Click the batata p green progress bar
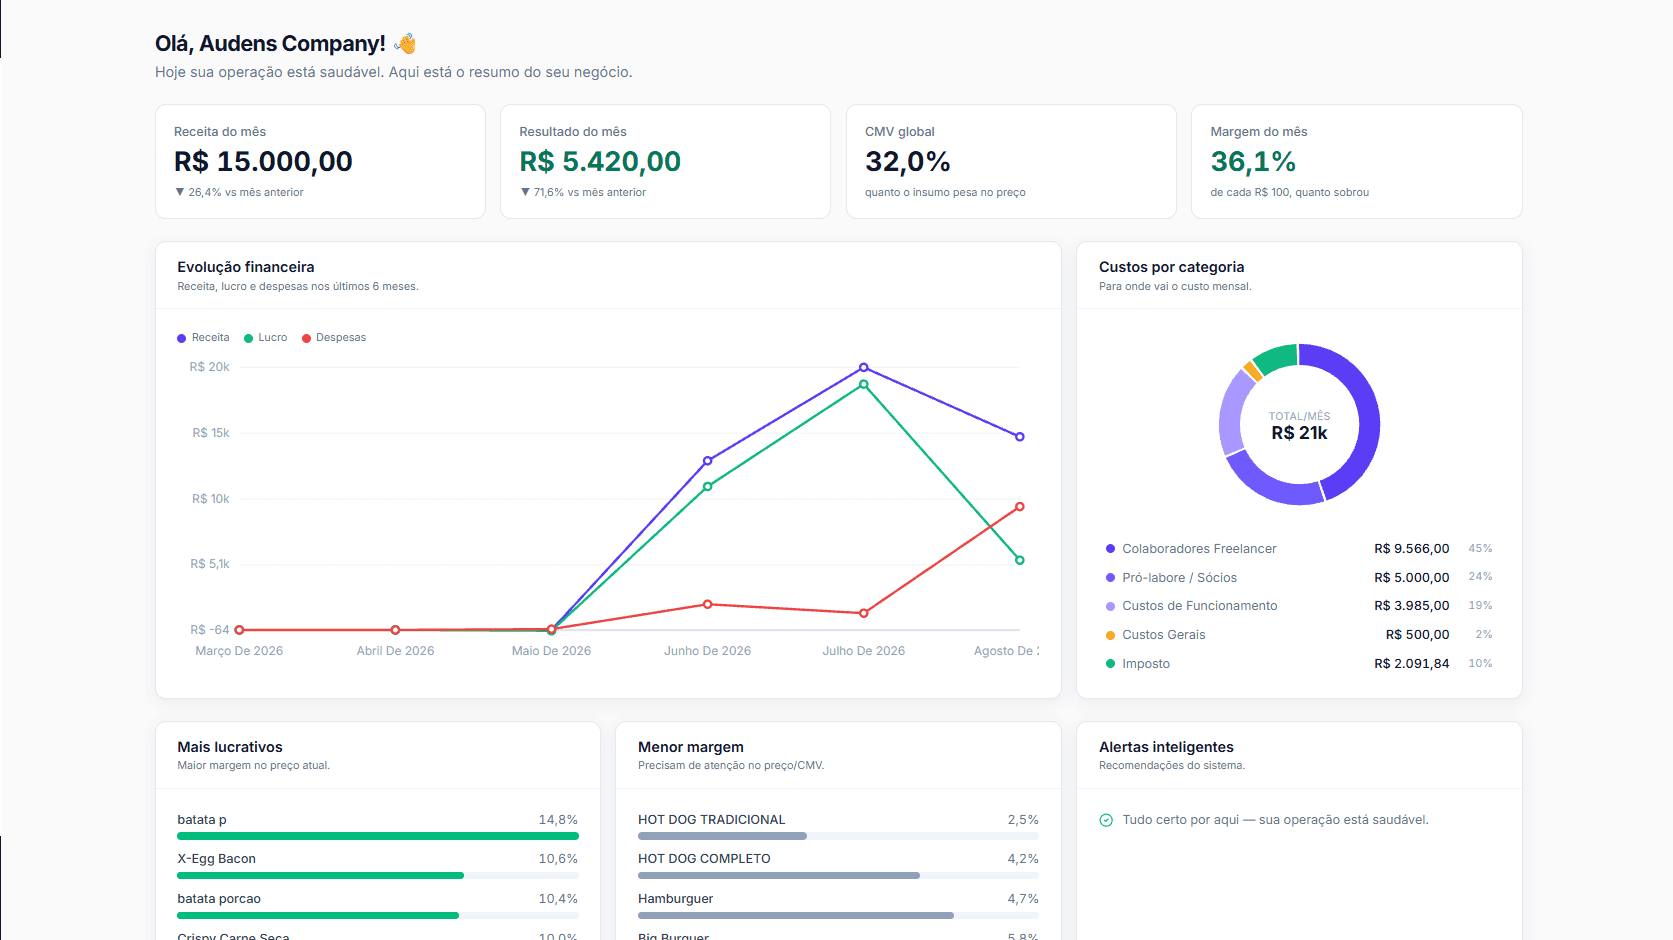The width and height of the screenshot is (1673, 940). [x=378, y=836]
